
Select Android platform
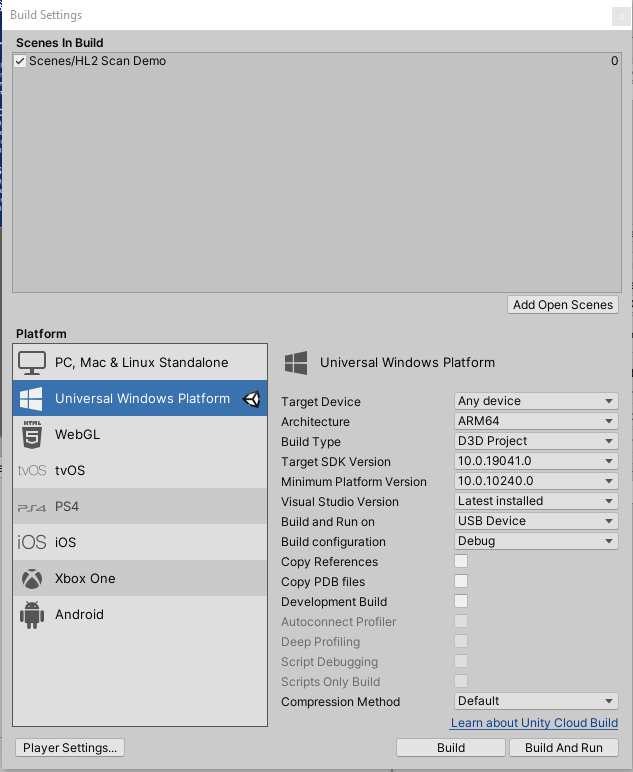pyautogui.click(x=140, y=614)
